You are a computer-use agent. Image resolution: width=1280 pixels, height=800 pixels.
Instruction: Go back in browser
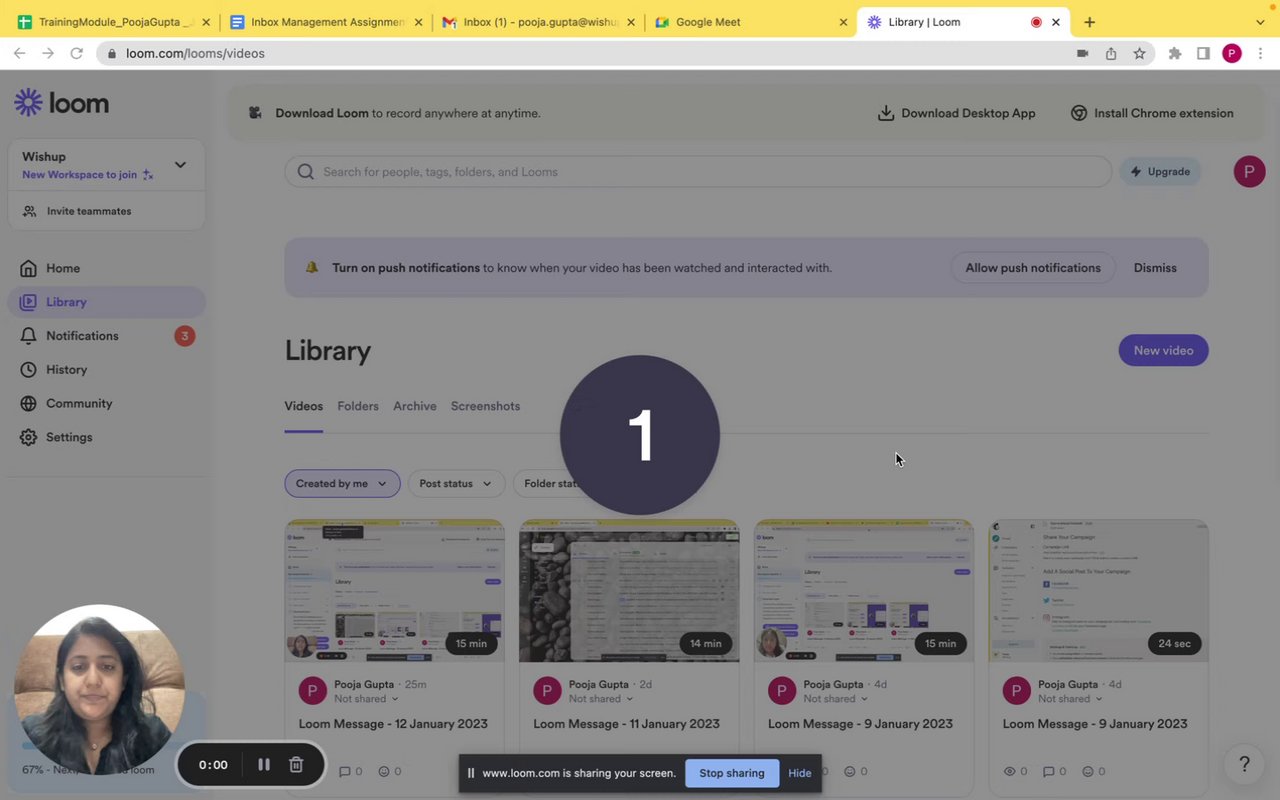click(20, 53)
